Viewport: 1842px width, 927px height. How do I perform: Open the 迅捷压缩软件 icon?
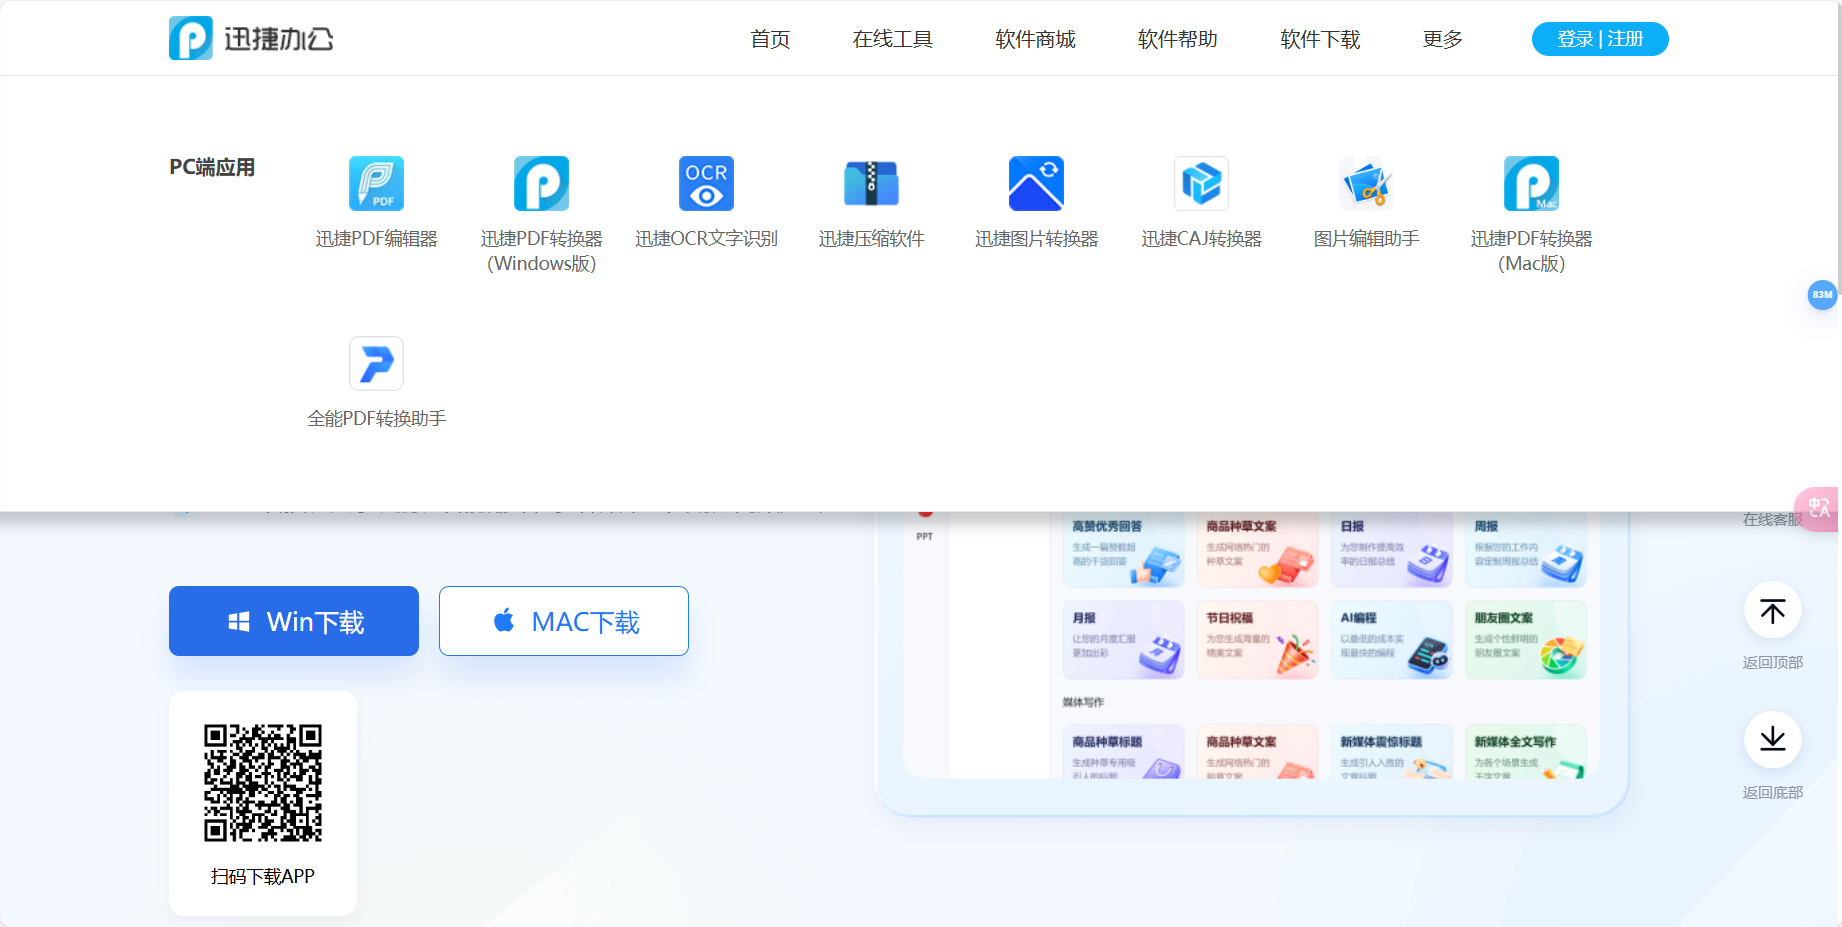point(871,184)
